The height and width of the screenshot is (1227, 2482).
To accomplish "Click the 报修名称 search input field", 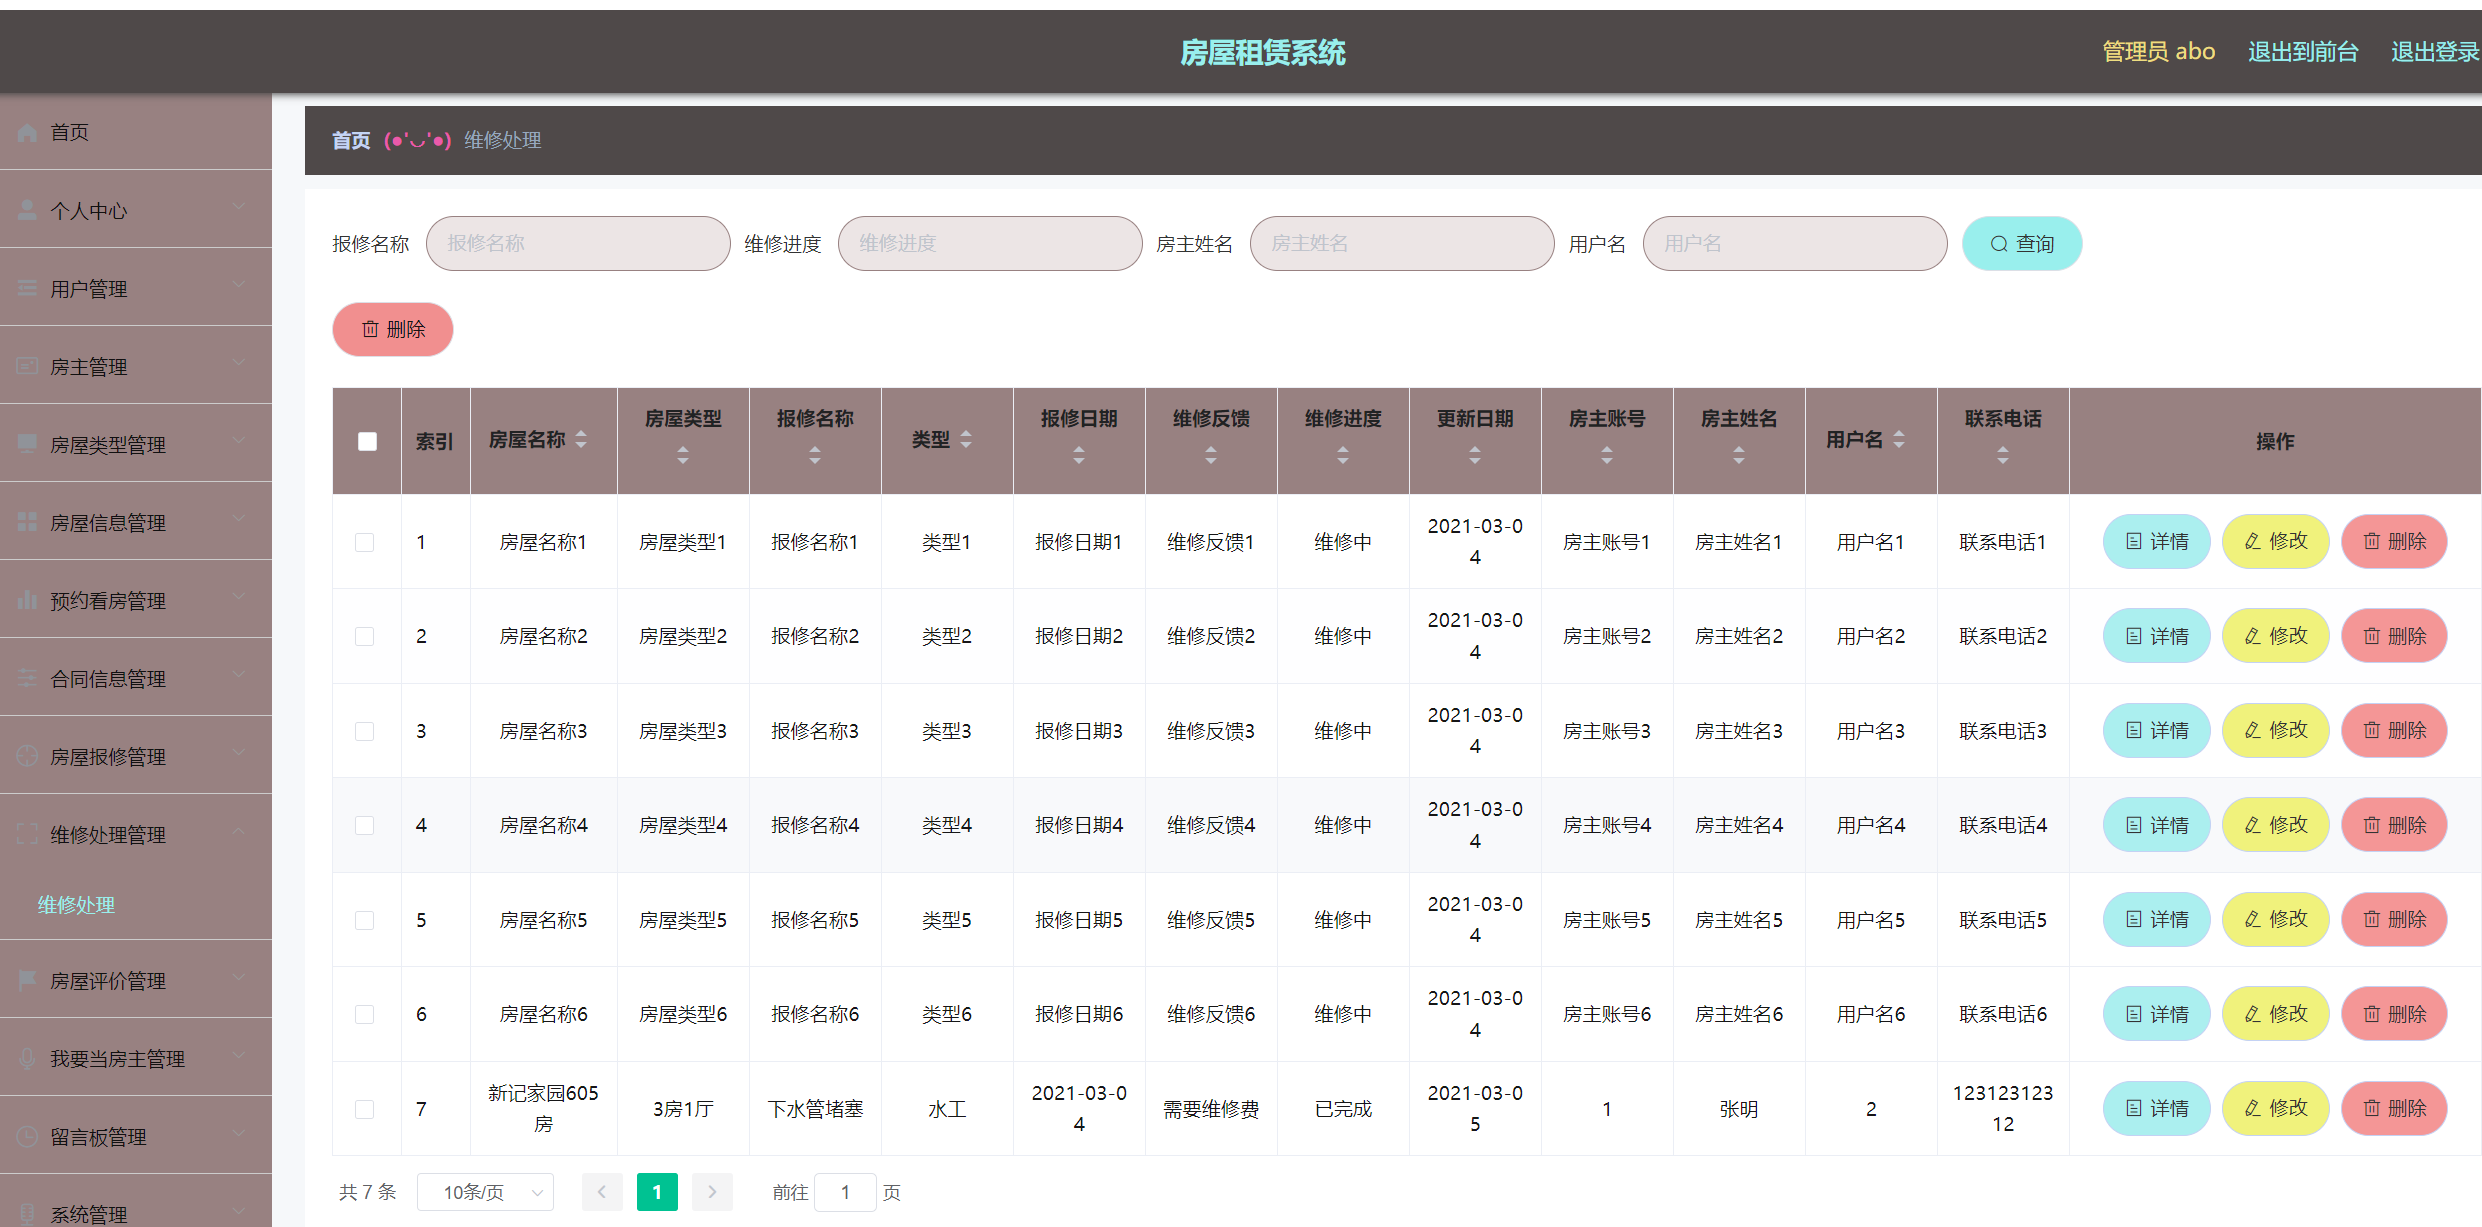I will 577,244.
